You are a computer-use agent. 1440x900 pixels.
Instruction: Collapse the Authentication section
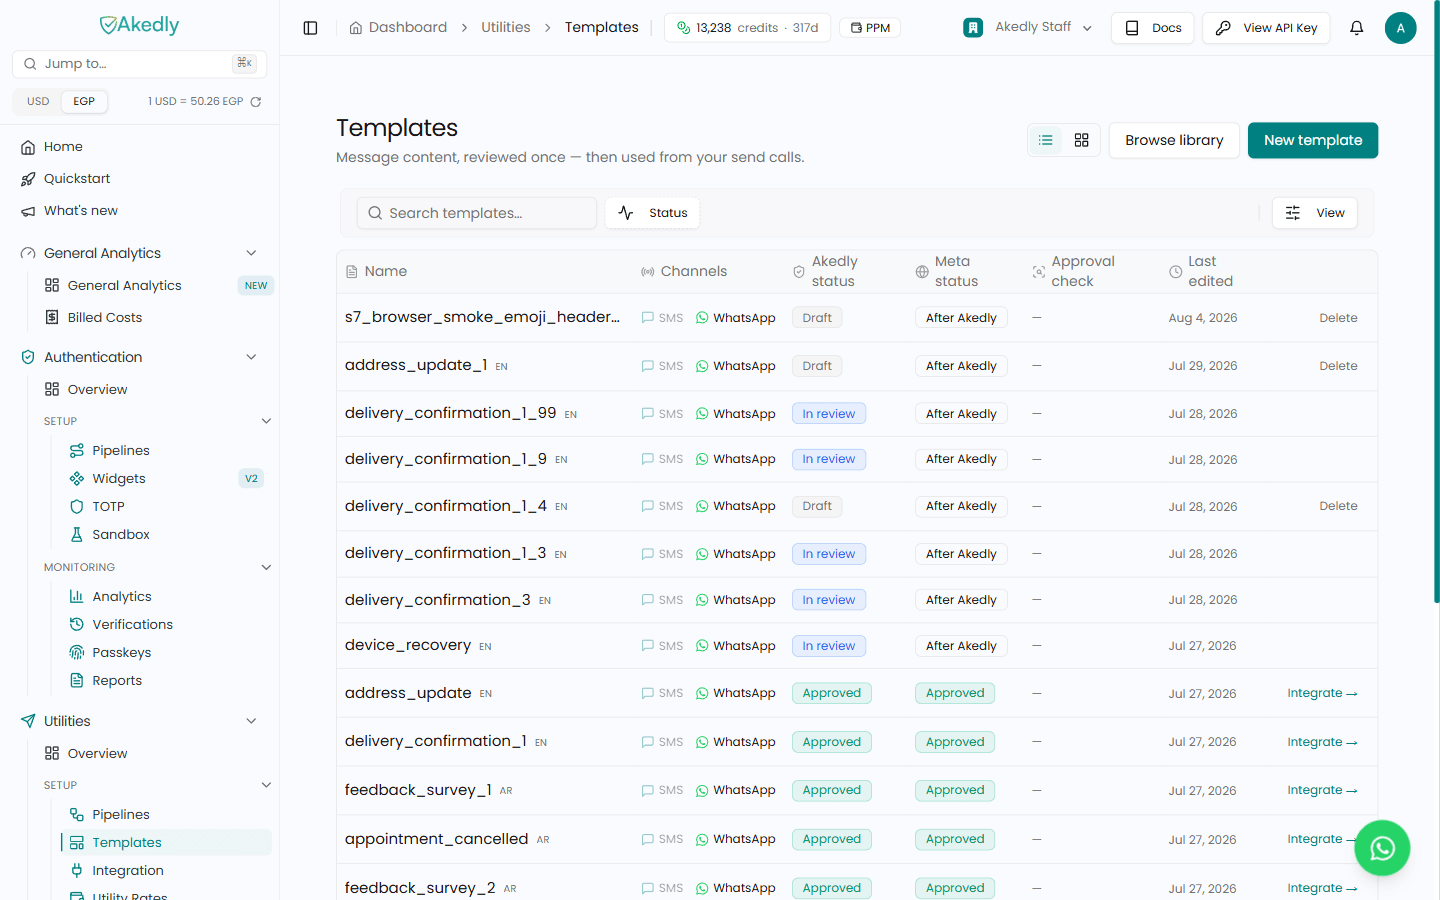tap(251, 357)
